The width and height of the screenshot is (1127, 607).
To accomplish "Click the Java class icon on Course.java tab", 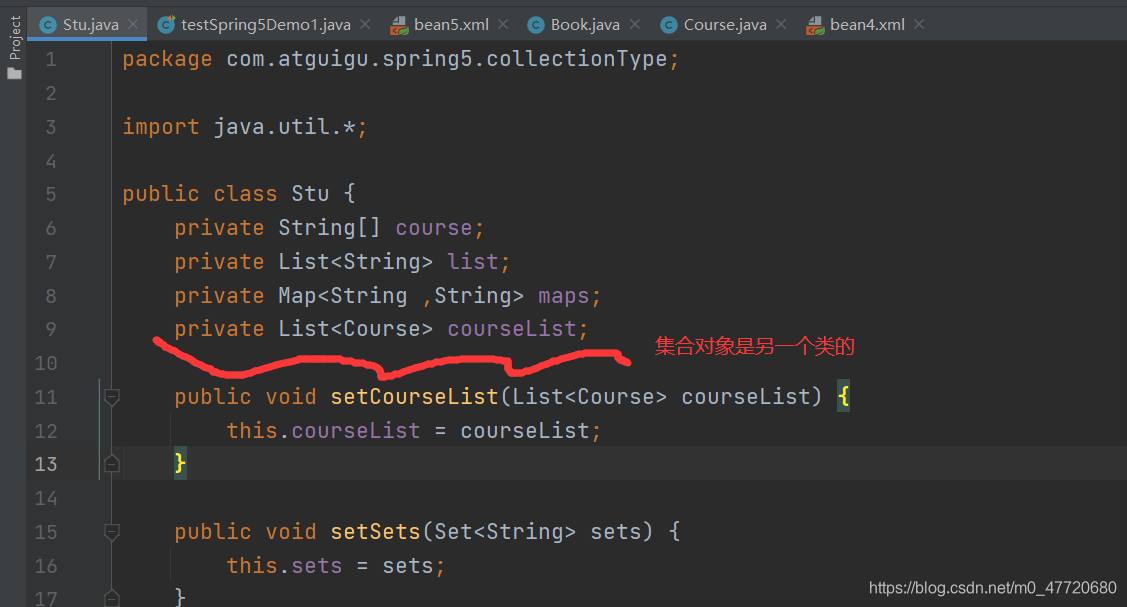I will pos(667,23).
